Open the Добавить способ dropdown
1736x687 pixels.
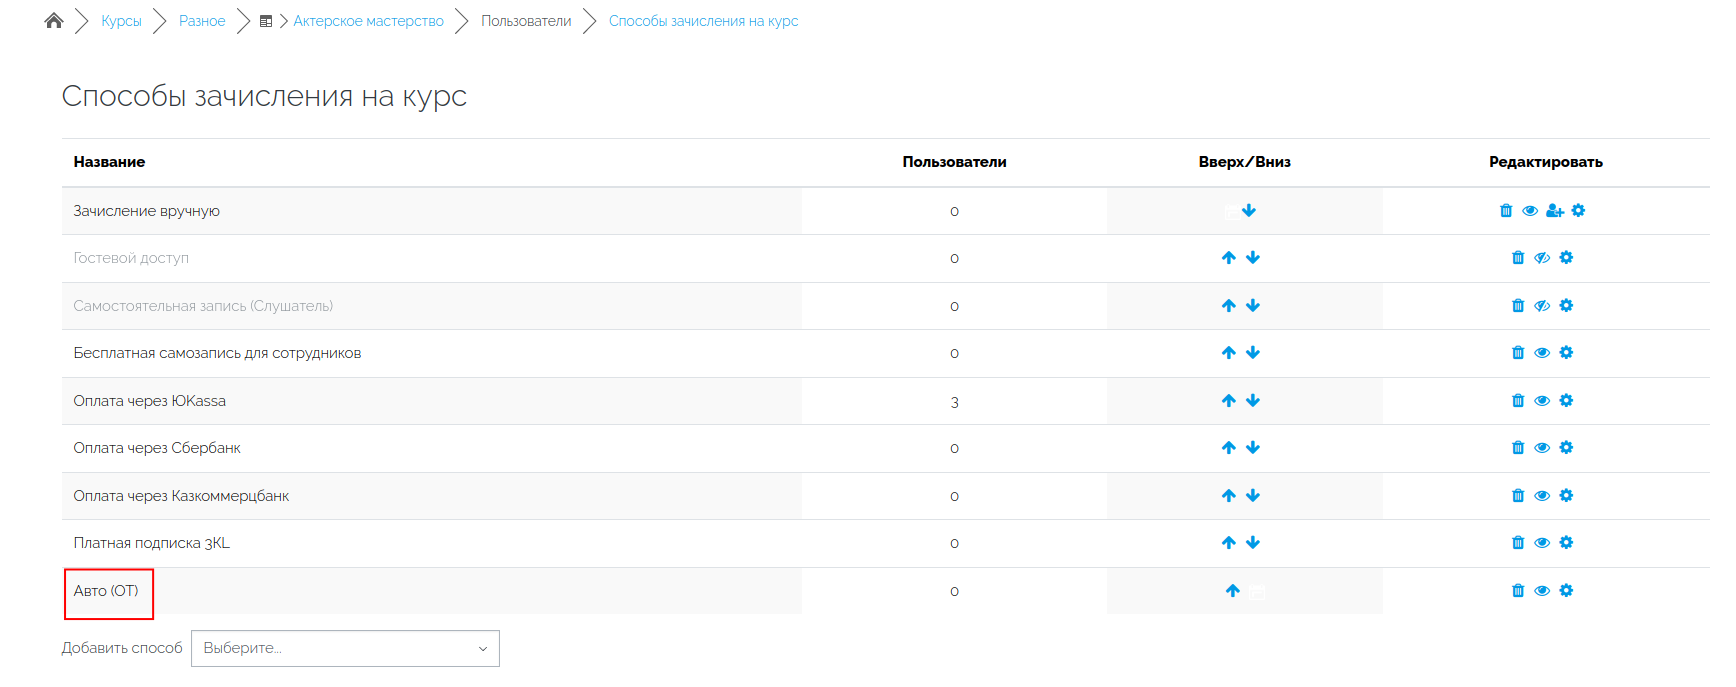345,648
